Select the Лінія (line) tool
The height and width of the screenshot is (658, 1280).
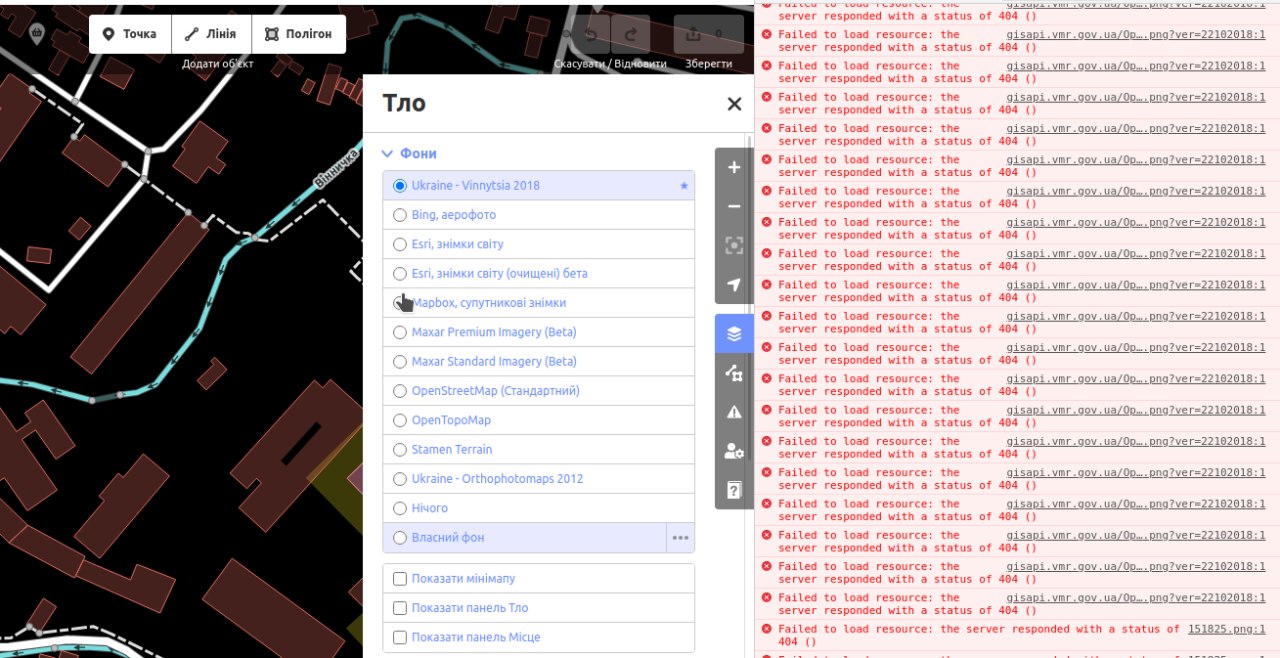pyautogui.click(x=211, y=34)
